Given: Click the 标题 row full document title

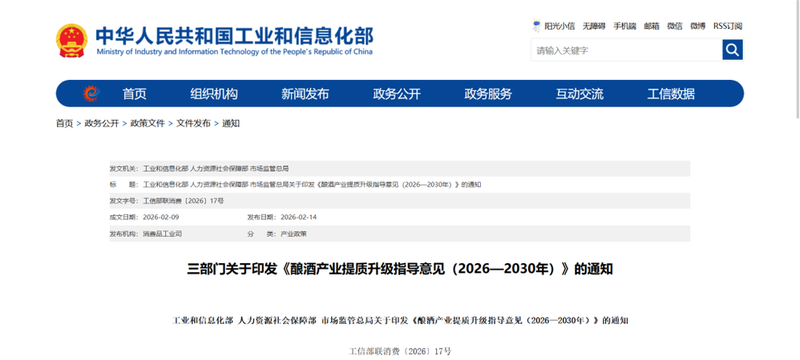Looking at the screenshot, I should (x=312, y=185).
